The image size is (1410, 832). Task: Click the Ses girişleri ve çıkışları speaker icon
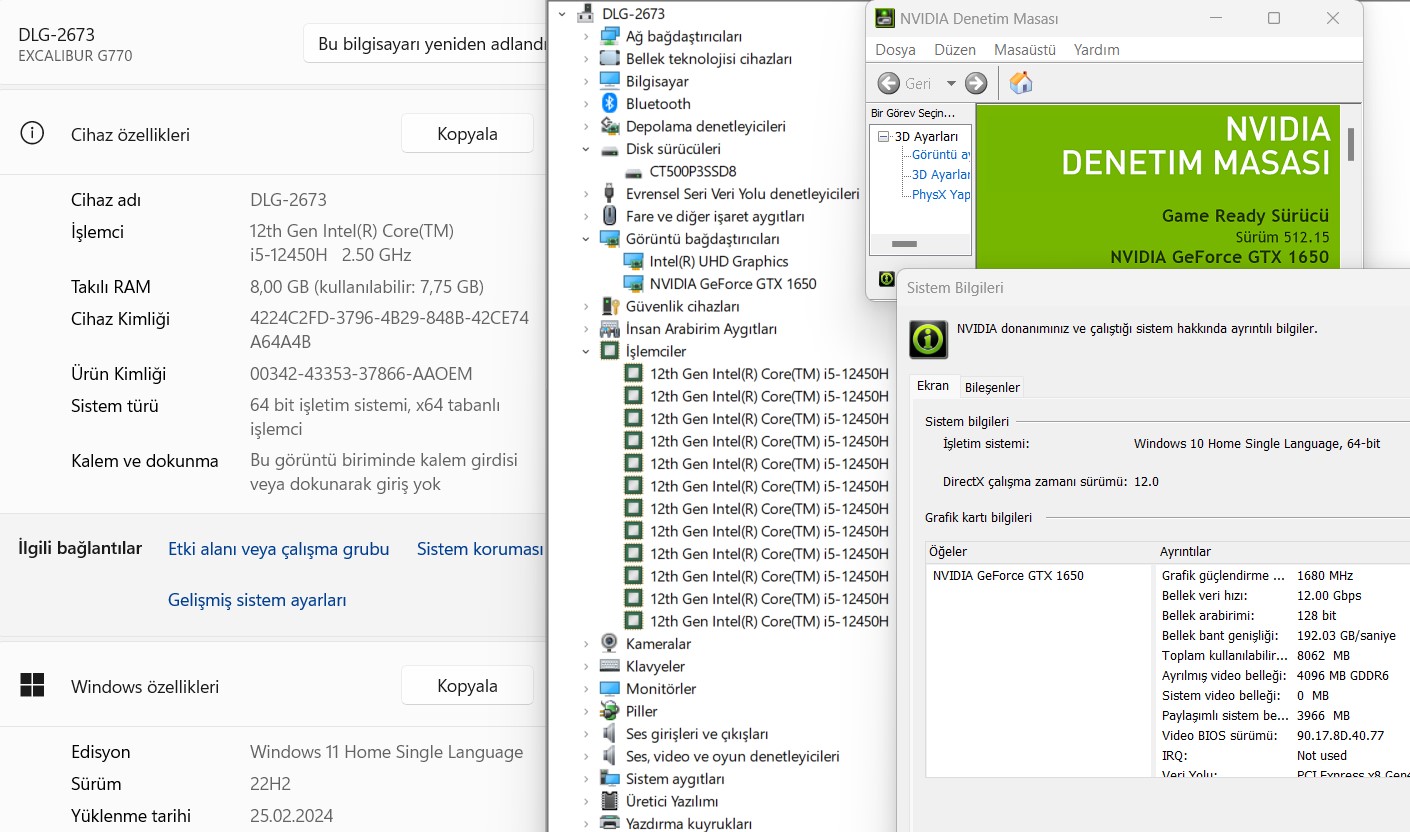609,733
